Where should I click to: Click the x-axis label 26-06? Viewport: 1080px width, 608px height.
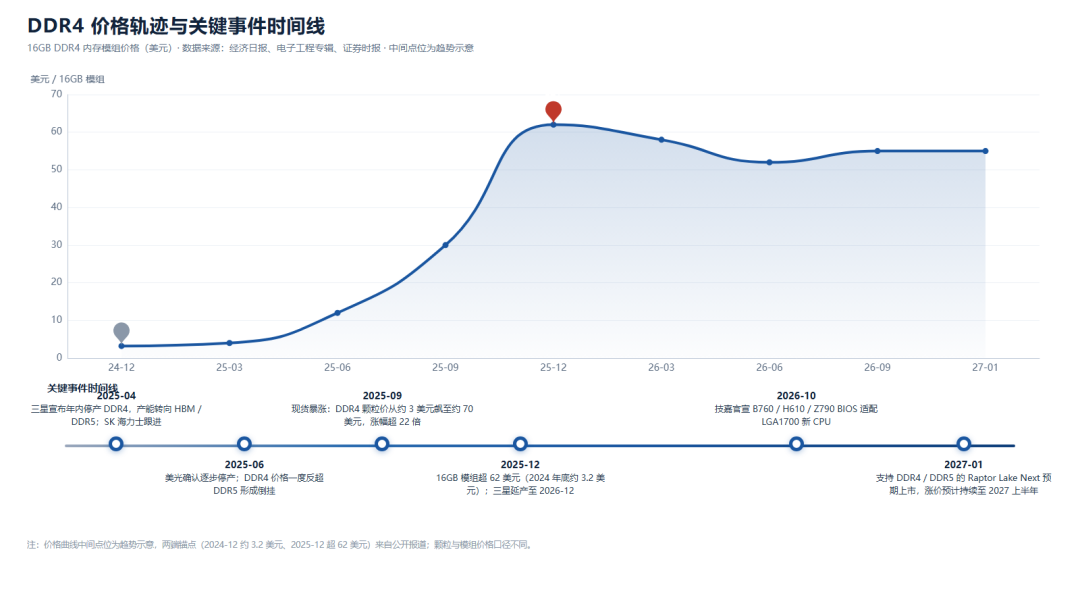[x=769, y=368]
